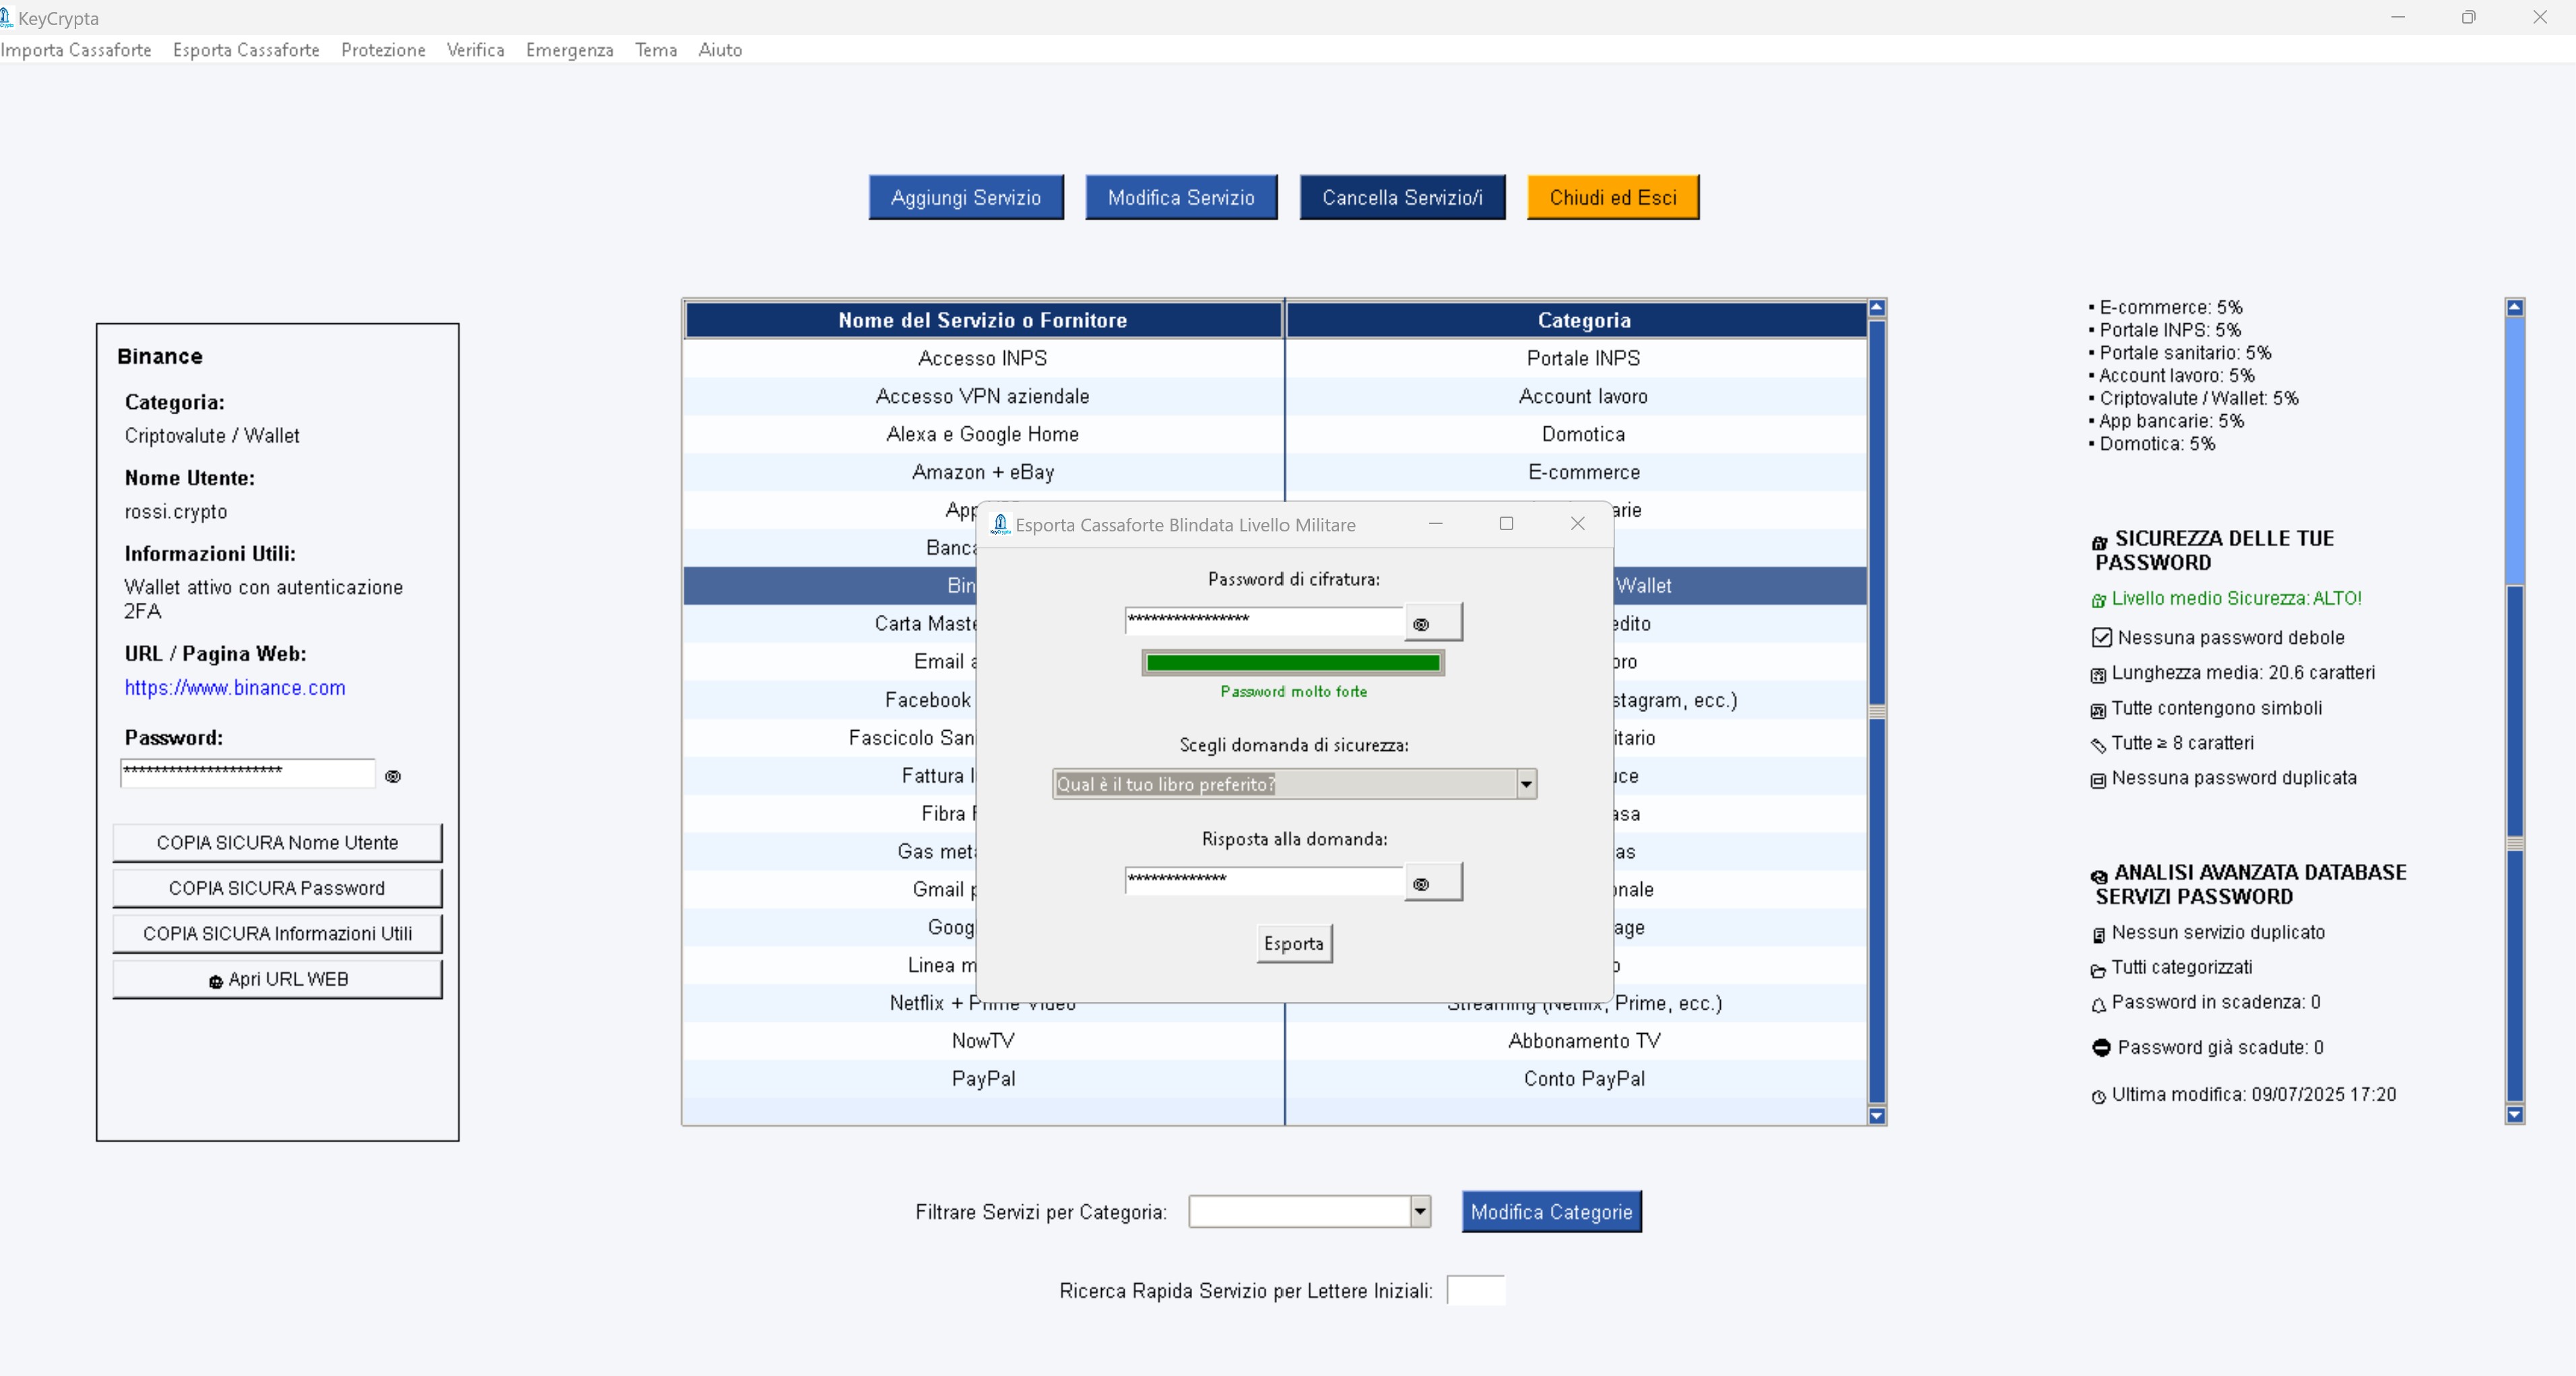Click icon beside Tutte contengono simboli

coord(2098,711)
